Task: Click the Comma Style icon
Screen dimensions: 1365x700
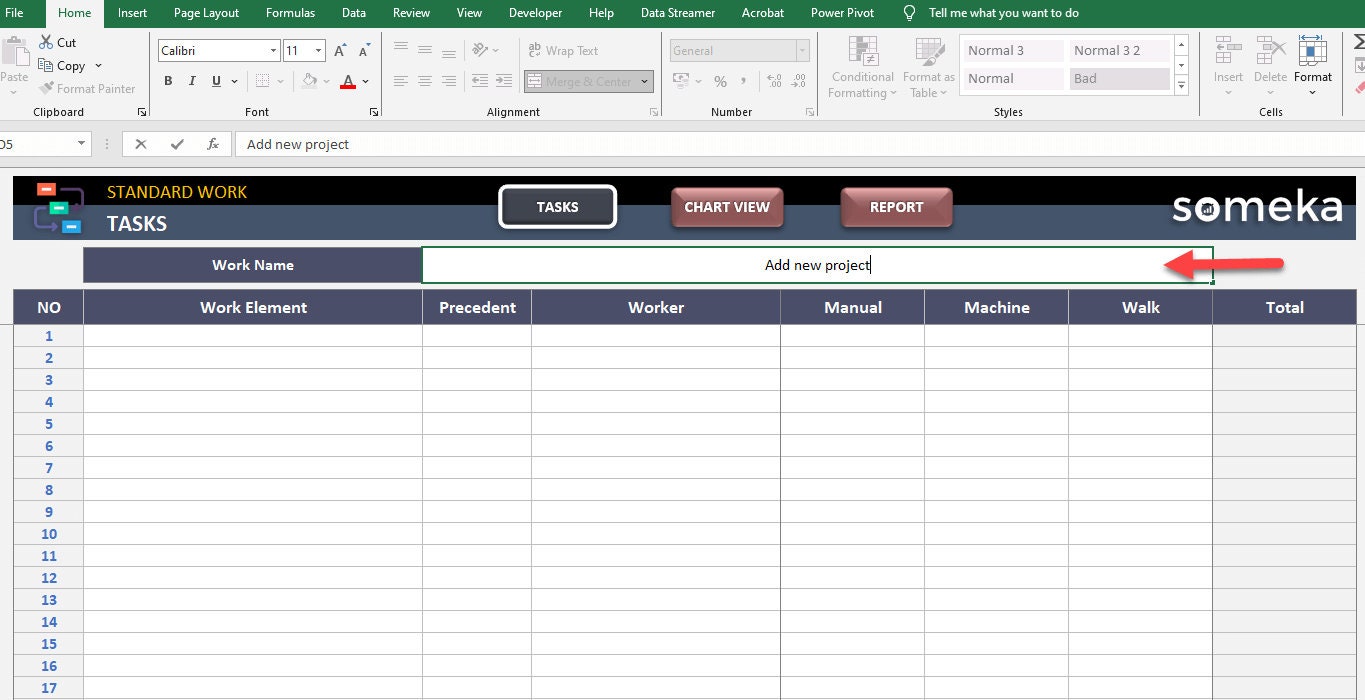Action: [x=744, y=82]
